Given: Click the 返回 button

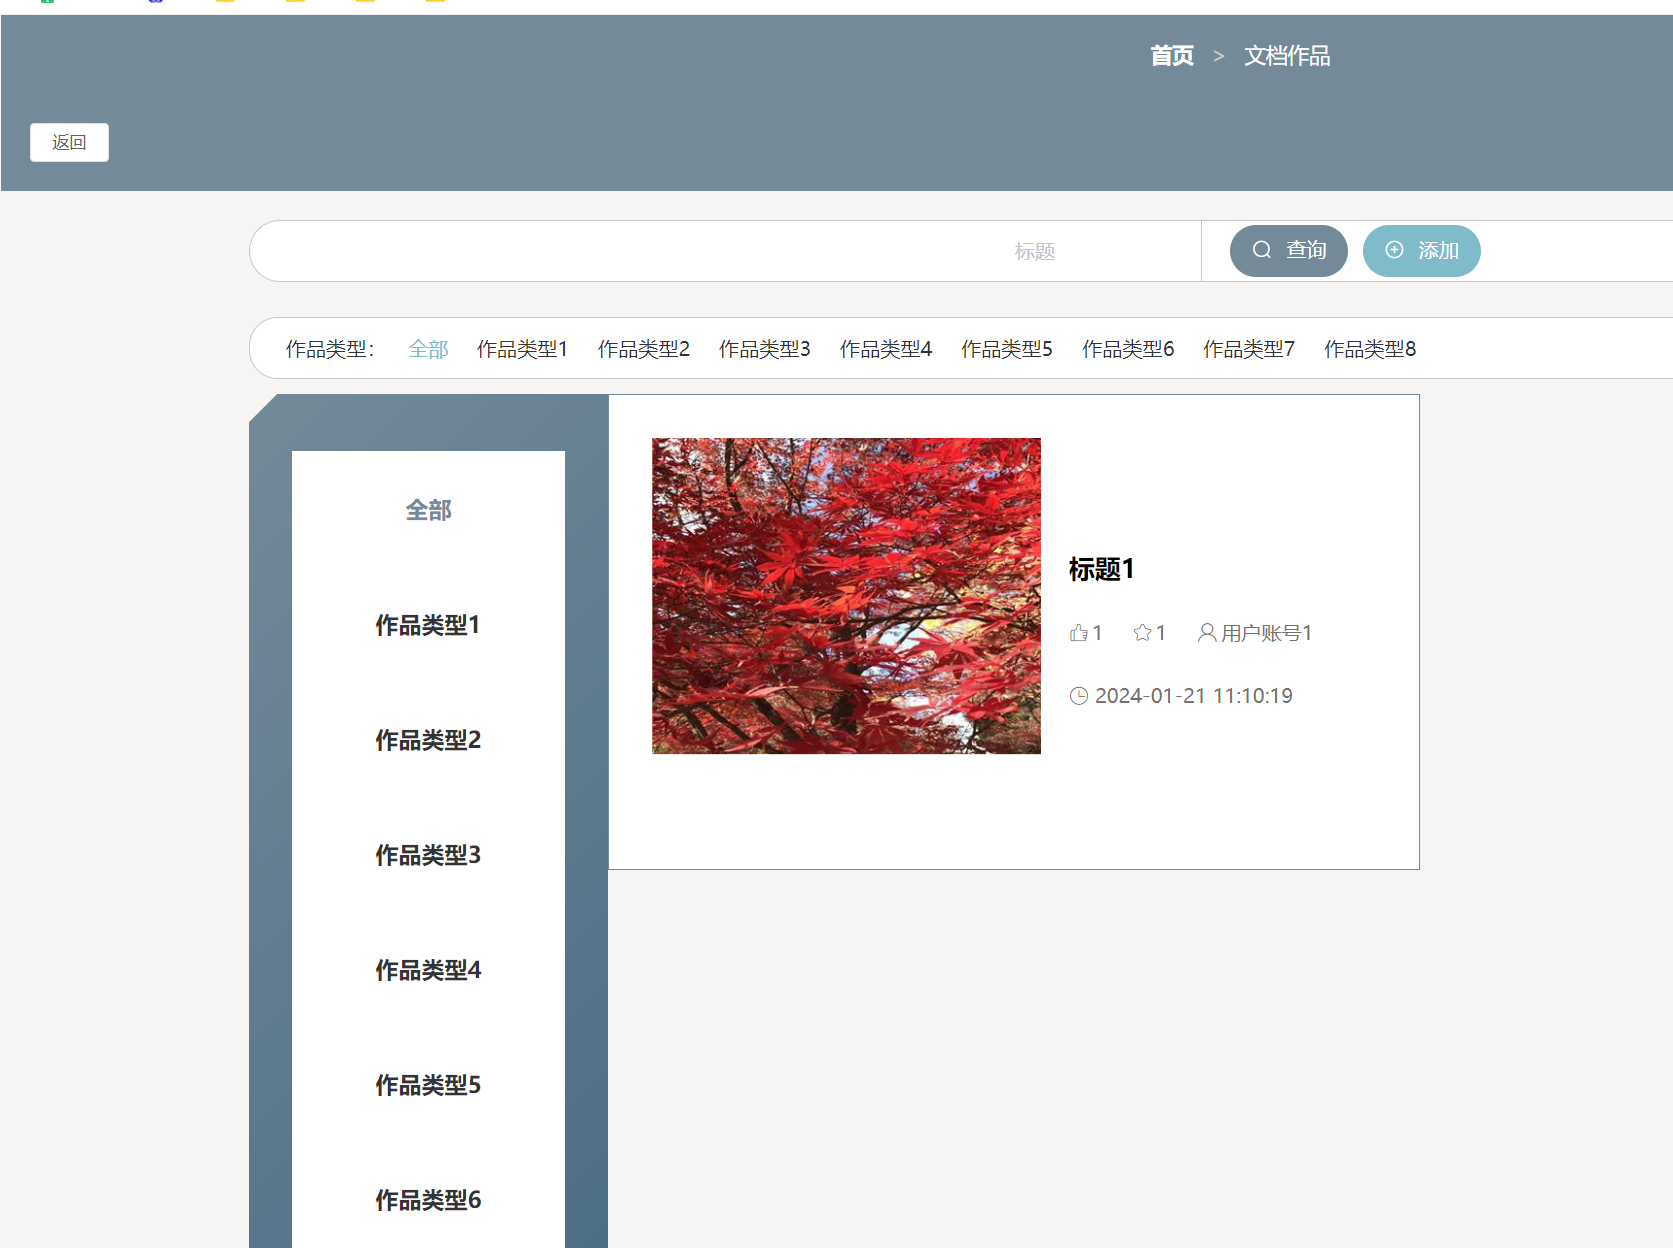Looking at the screenshot, I should [x=69, y=142].
